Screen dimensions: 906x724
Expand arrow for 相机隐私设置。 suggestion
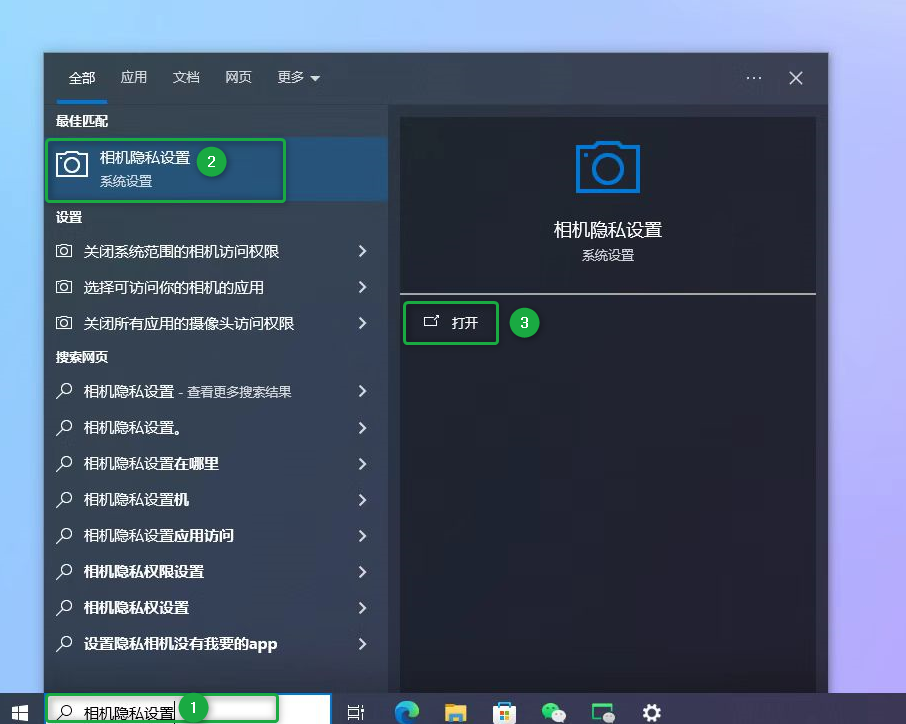pyautogui.click(x=362, y=428)
